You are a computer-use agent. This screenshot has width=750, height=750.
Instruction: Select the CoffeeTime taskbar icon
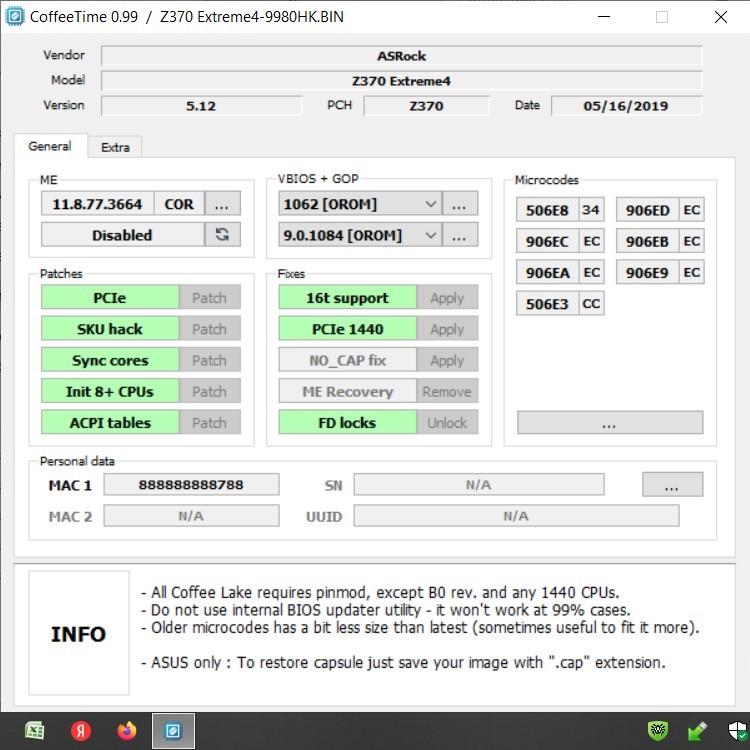173,730
